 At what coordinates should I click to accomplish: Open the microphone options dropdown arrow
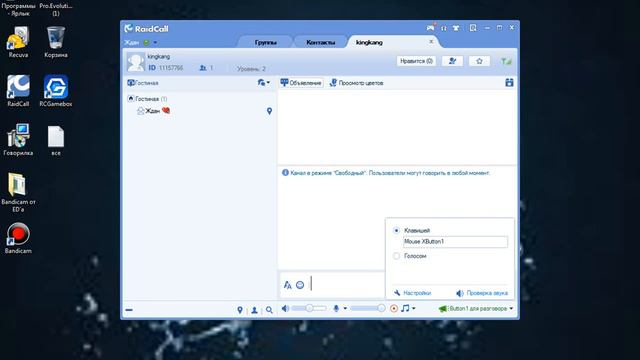[x=345, y=309]
